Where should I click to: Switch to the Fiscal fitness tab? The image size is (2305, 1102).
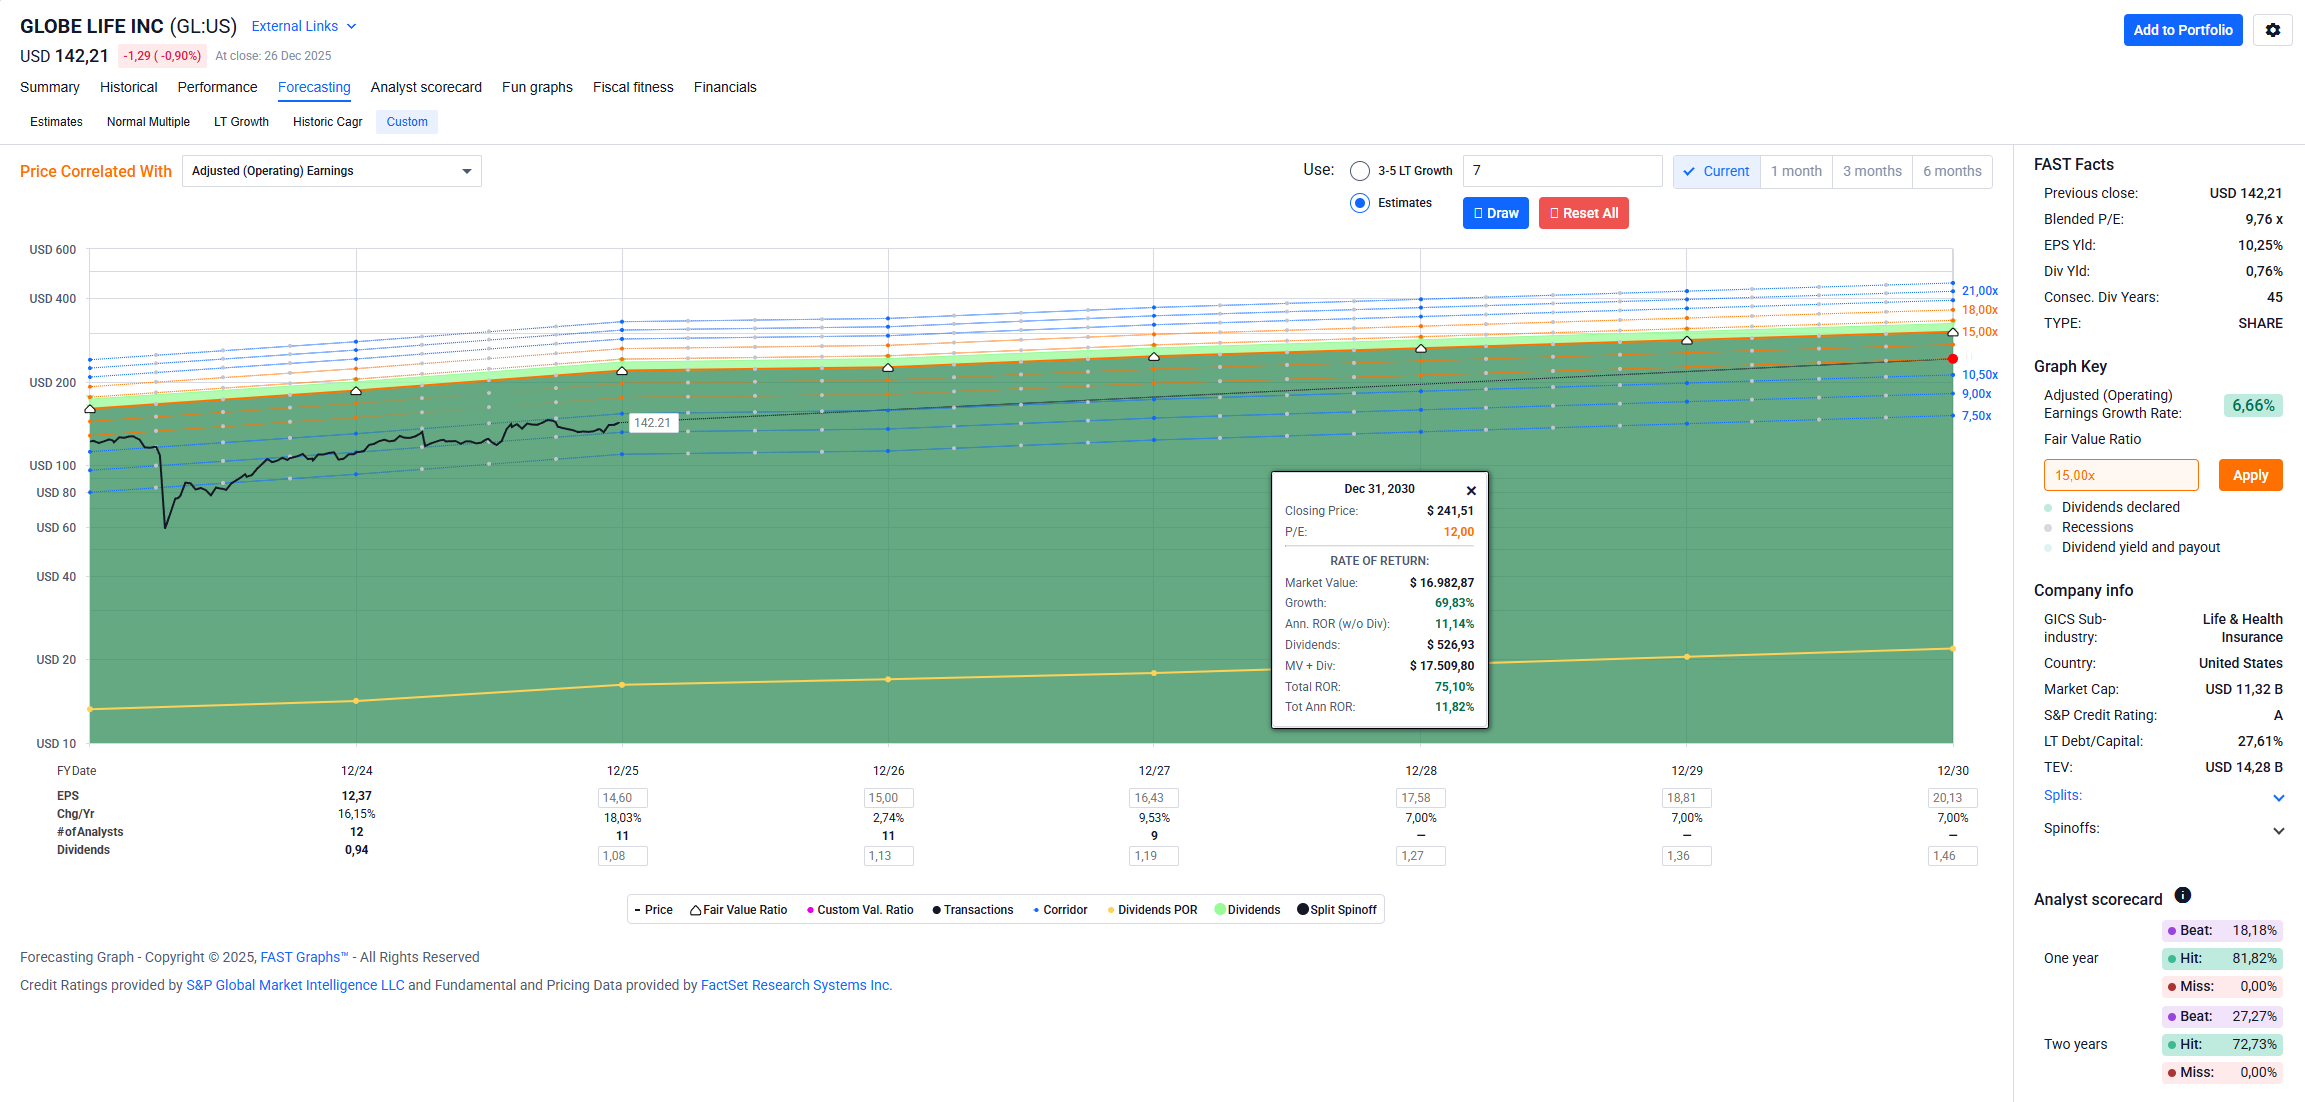click(632, 87)
